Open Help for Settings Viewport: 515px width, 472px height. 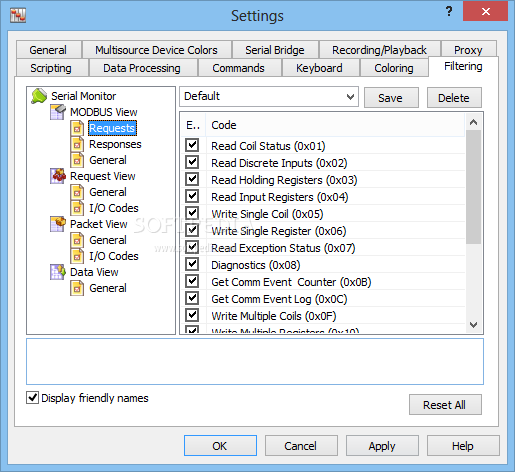point(463,446)
